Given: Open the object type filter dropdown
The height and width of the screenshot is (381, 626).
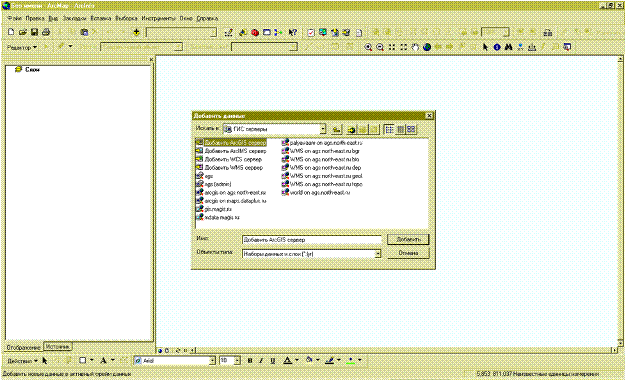Looking at the screenshot, I should point(377,254).
